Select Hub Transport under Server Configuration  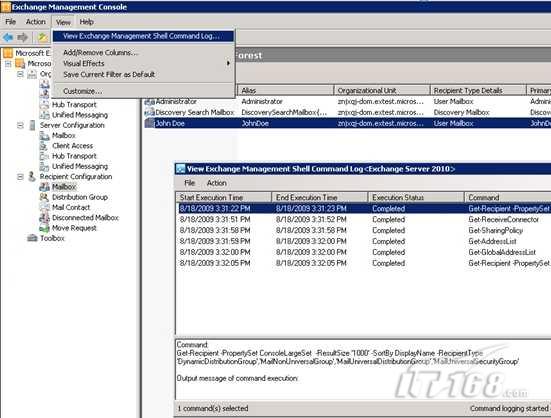point(74,156)
